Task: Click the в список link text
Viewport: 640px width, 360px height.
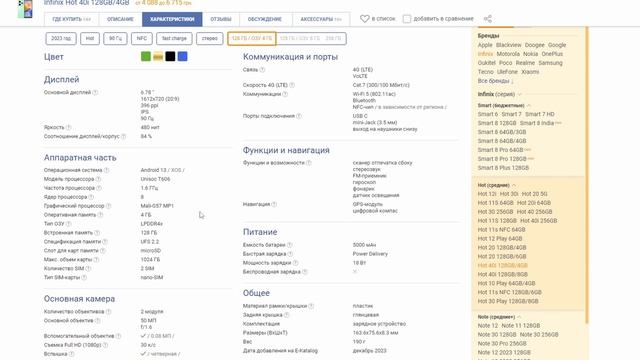Action: point(383,19)
